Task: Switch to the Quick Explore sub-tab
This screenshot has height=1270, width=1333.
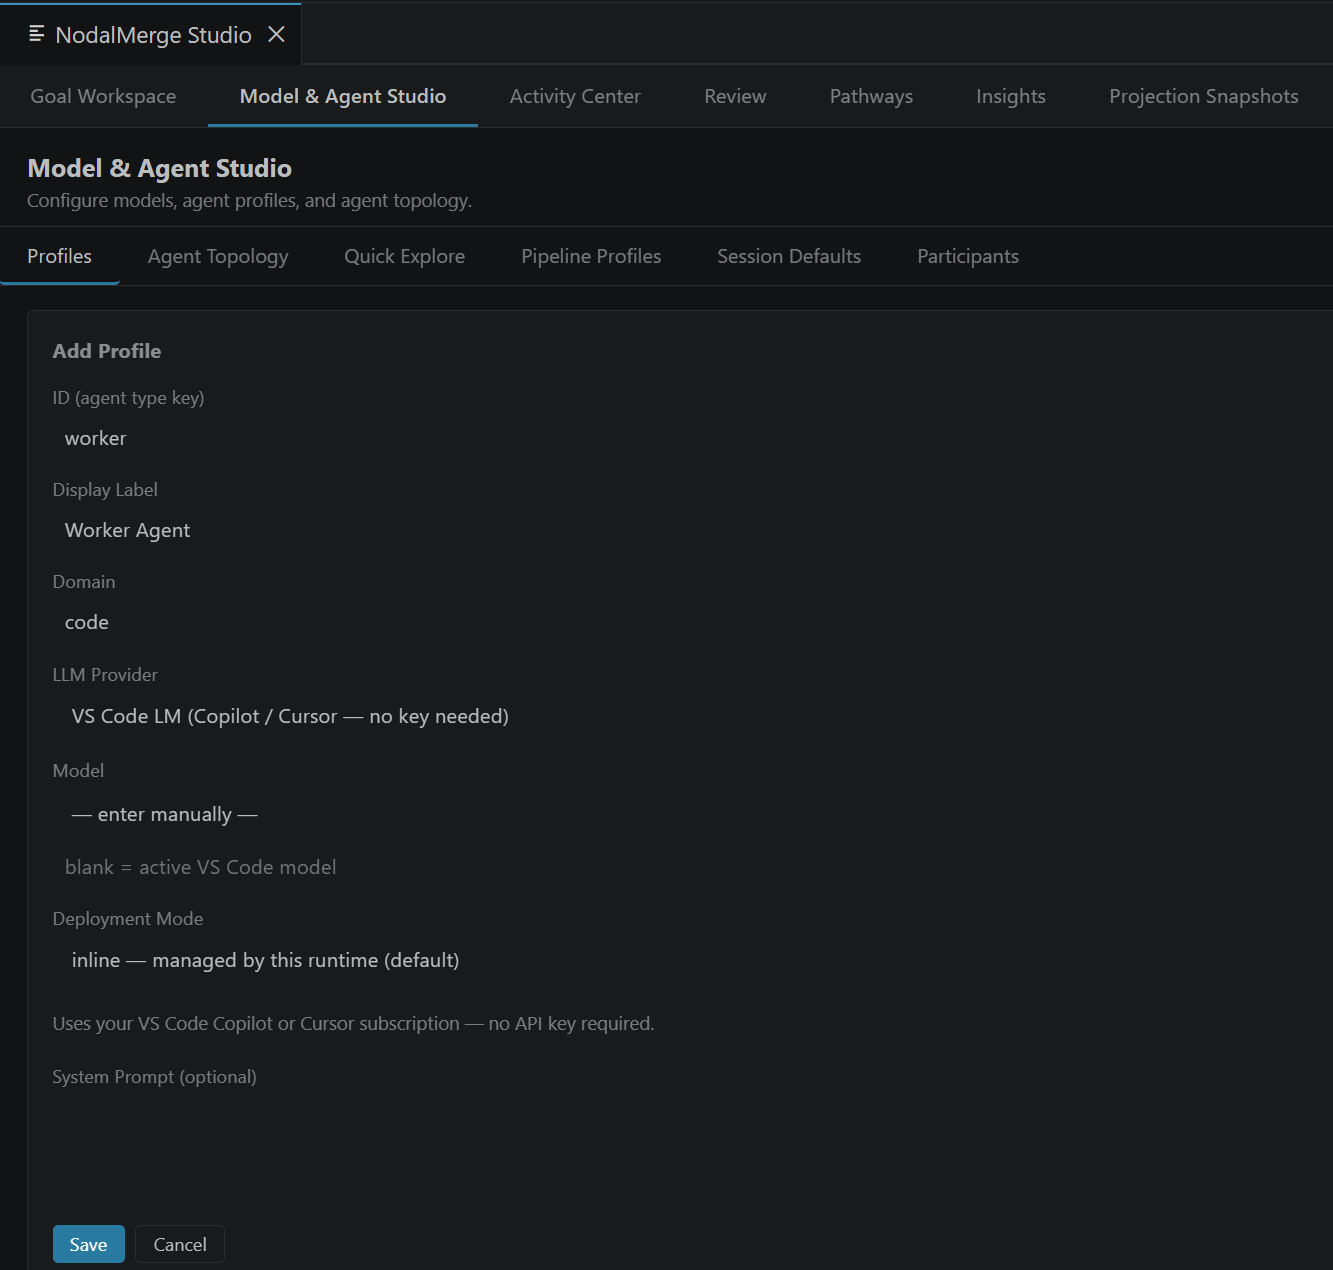Action: [x=405, y=256]
